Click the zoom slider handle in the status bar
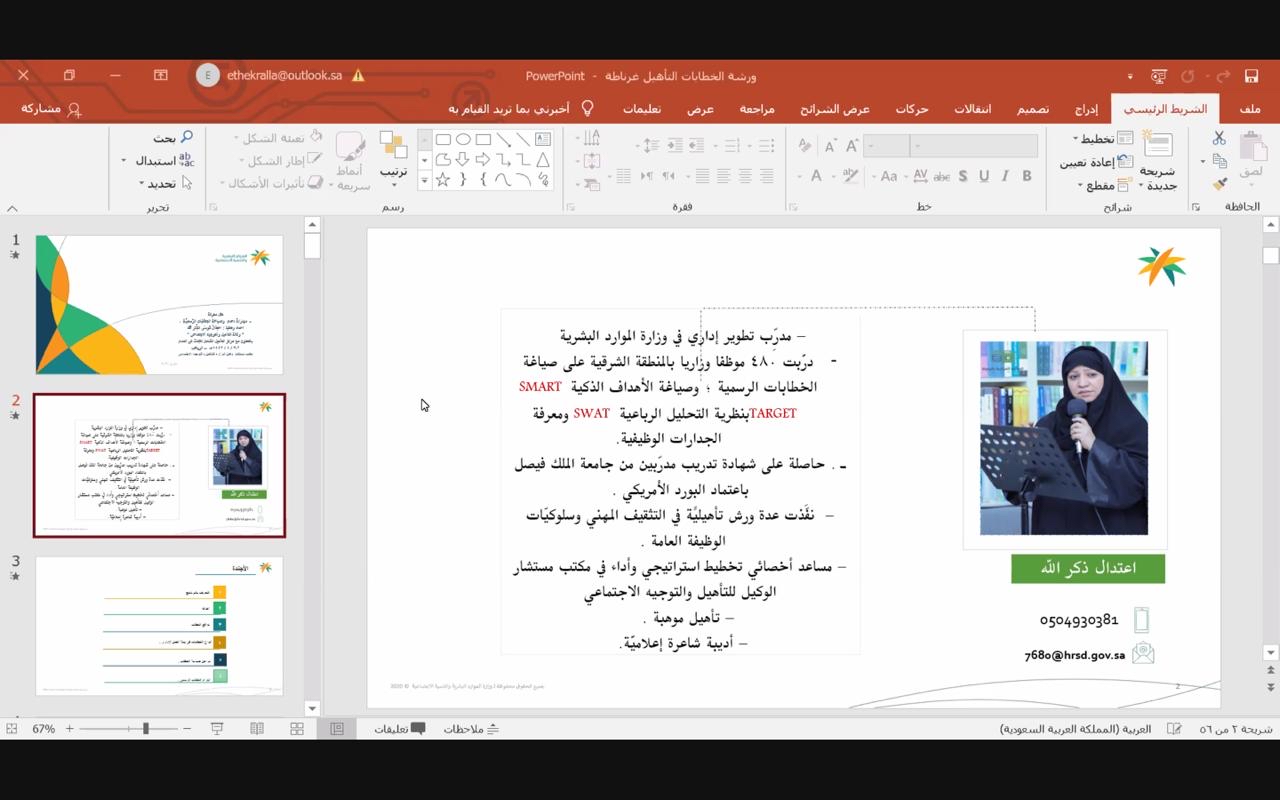 click(146, 729)
